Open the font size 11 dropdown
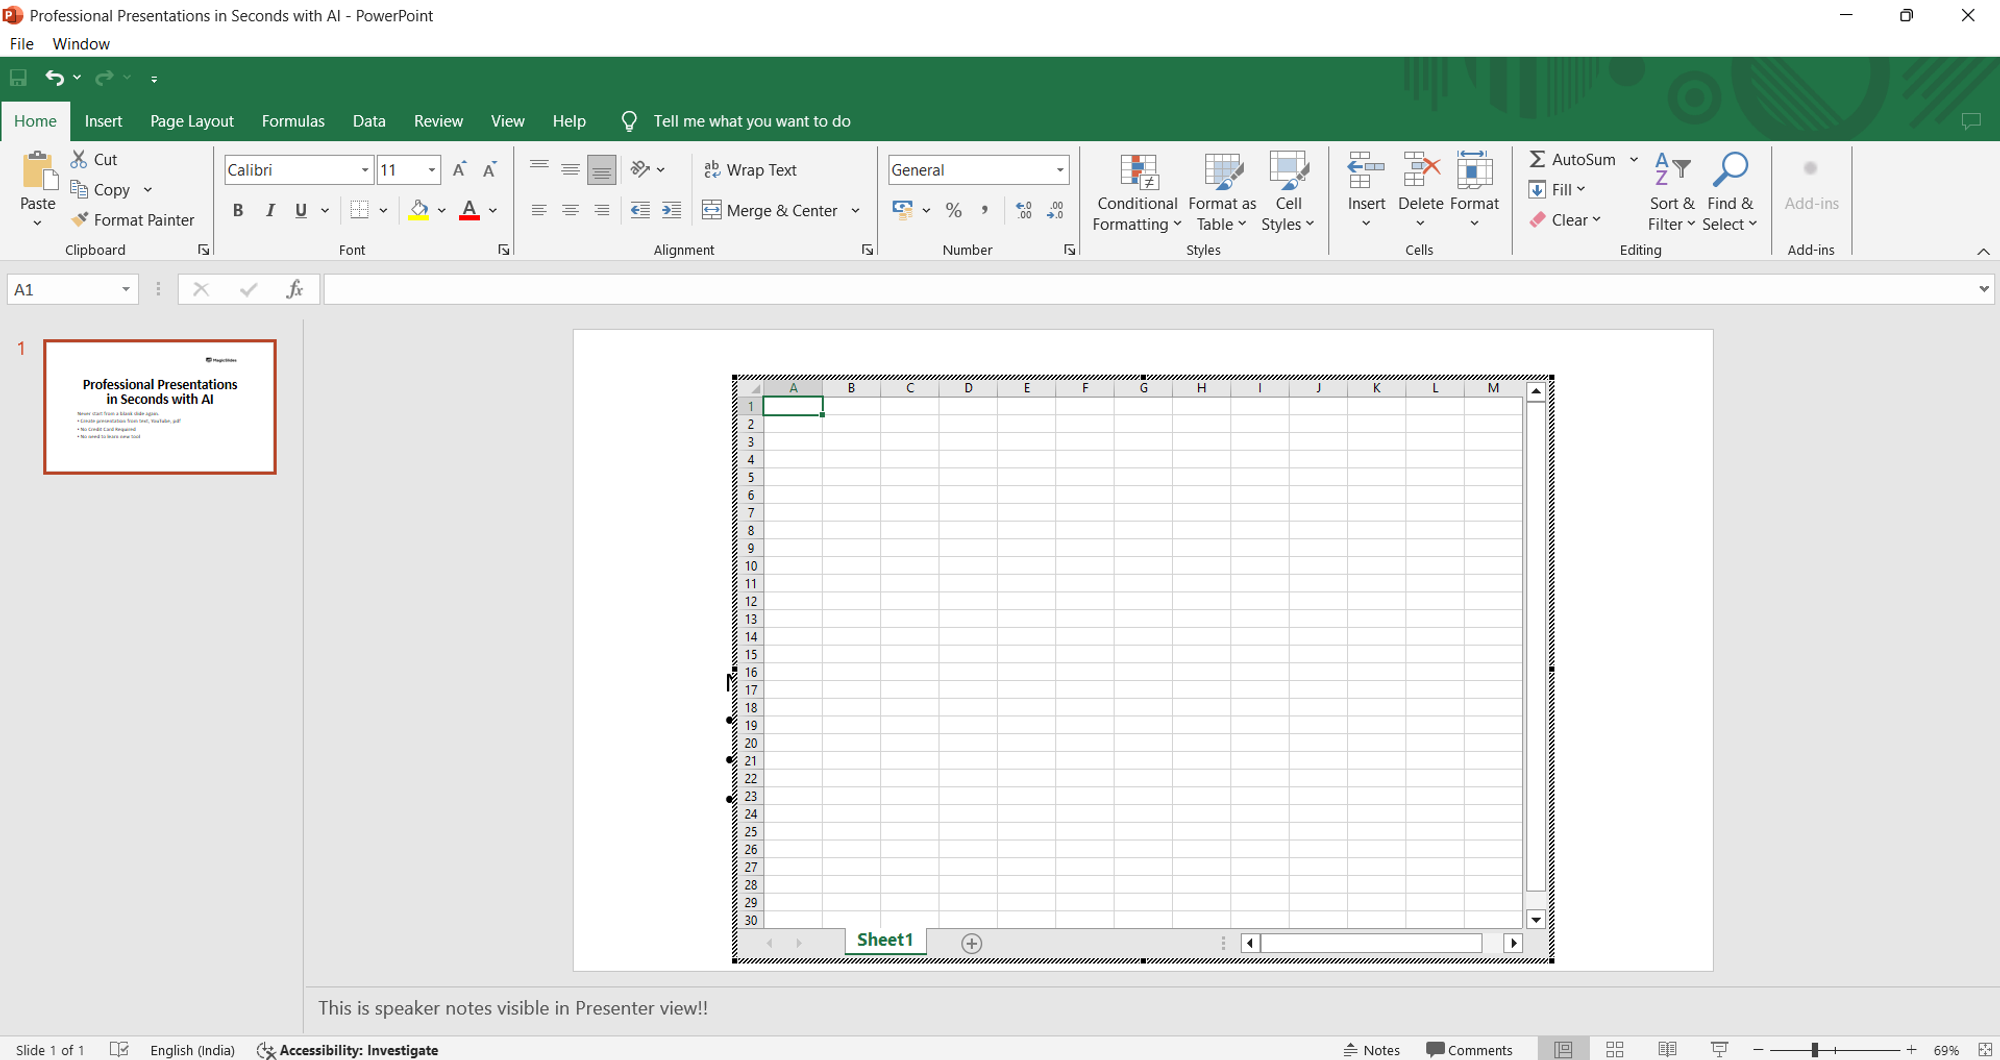 point(432,170)
